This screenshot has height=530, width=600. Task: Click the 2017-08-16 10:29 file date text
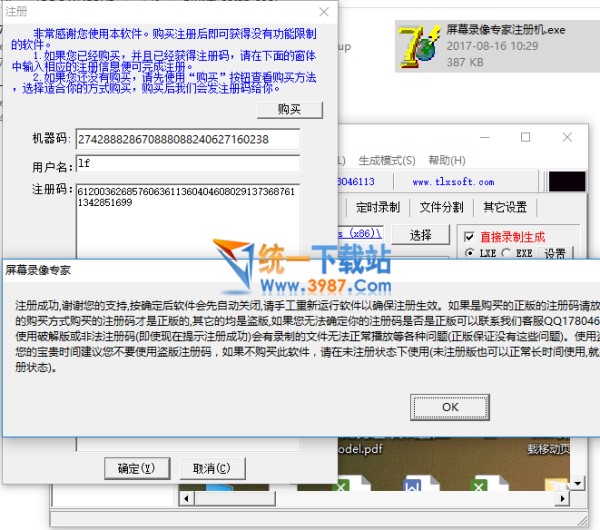[492, 46]
